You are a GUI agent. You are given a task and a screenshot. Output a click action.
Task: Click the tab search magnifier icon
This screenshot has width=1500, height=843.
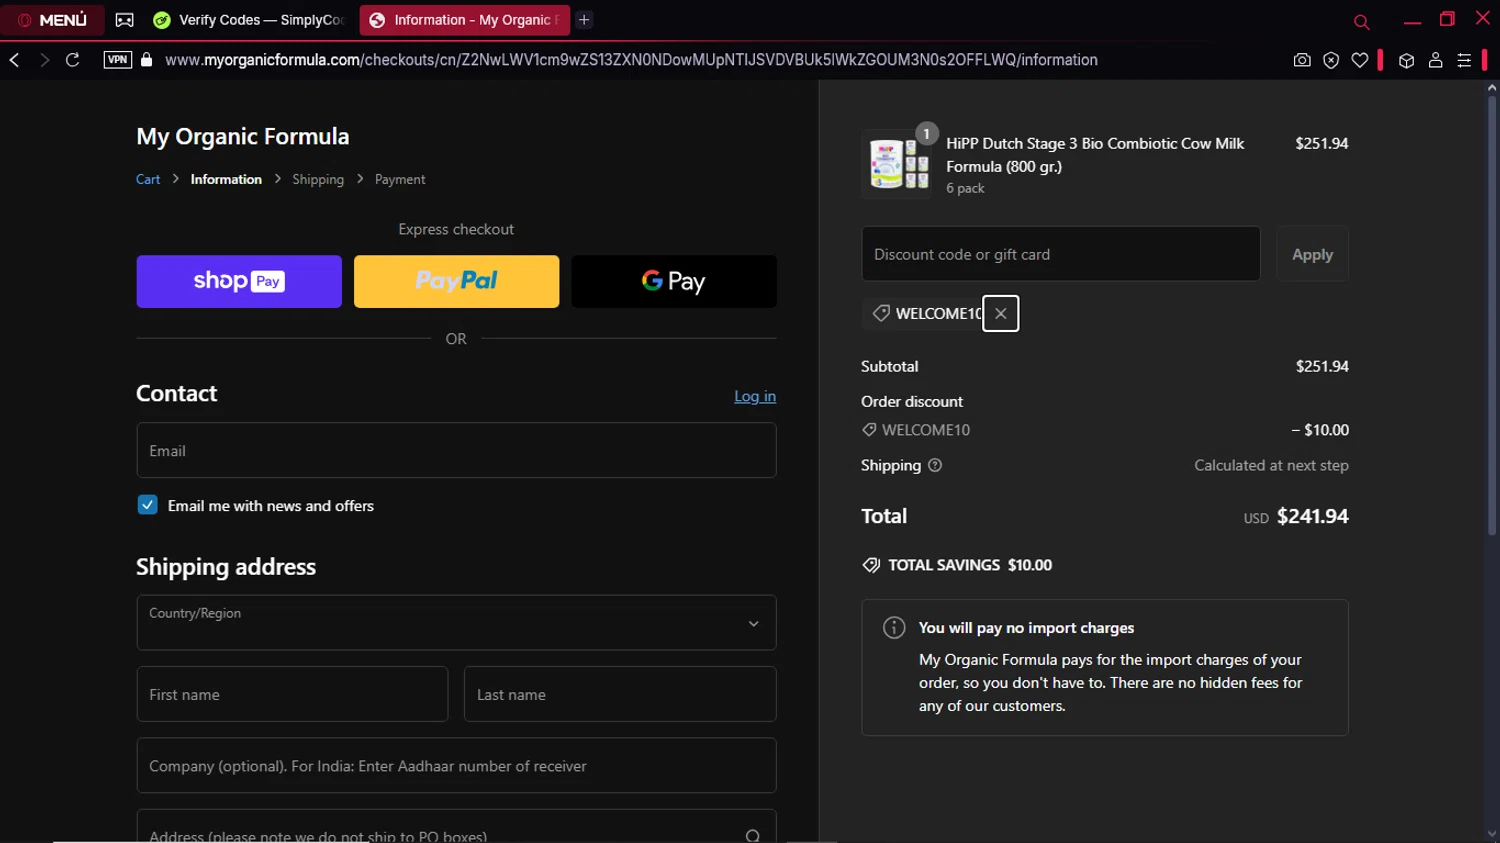click(x=1361, y=21)
